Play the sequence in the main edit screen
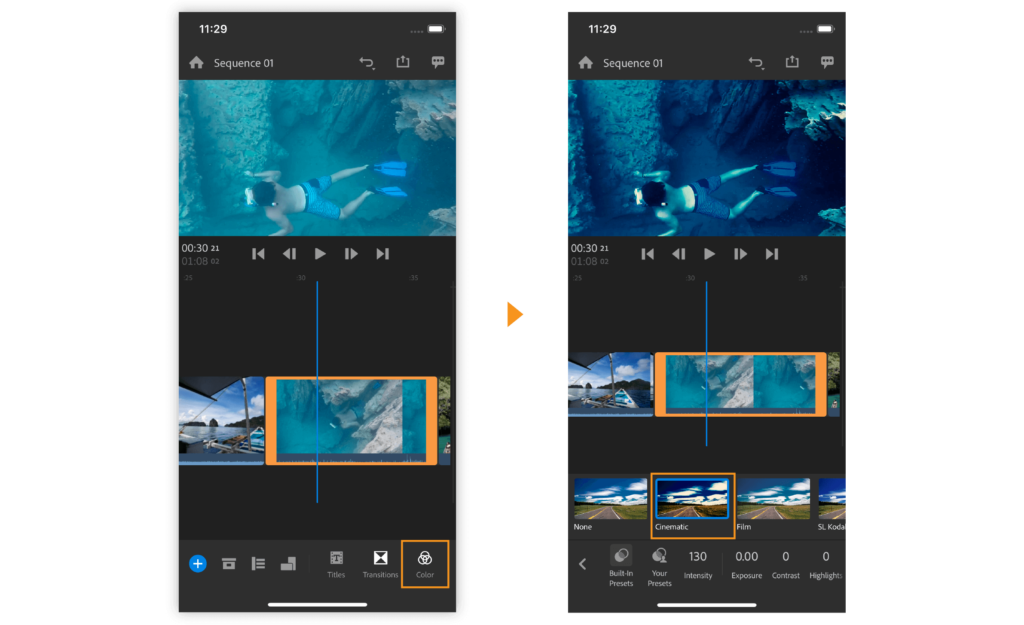 pos(320,254)
